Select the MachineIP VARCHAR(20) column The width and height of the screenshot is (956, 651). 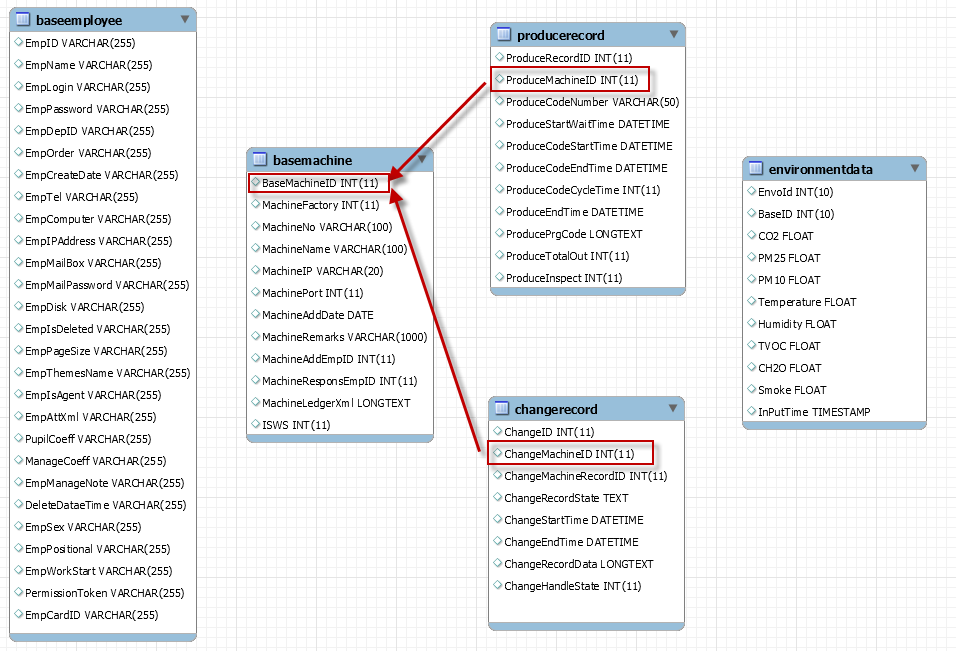[x=322, y=271]
